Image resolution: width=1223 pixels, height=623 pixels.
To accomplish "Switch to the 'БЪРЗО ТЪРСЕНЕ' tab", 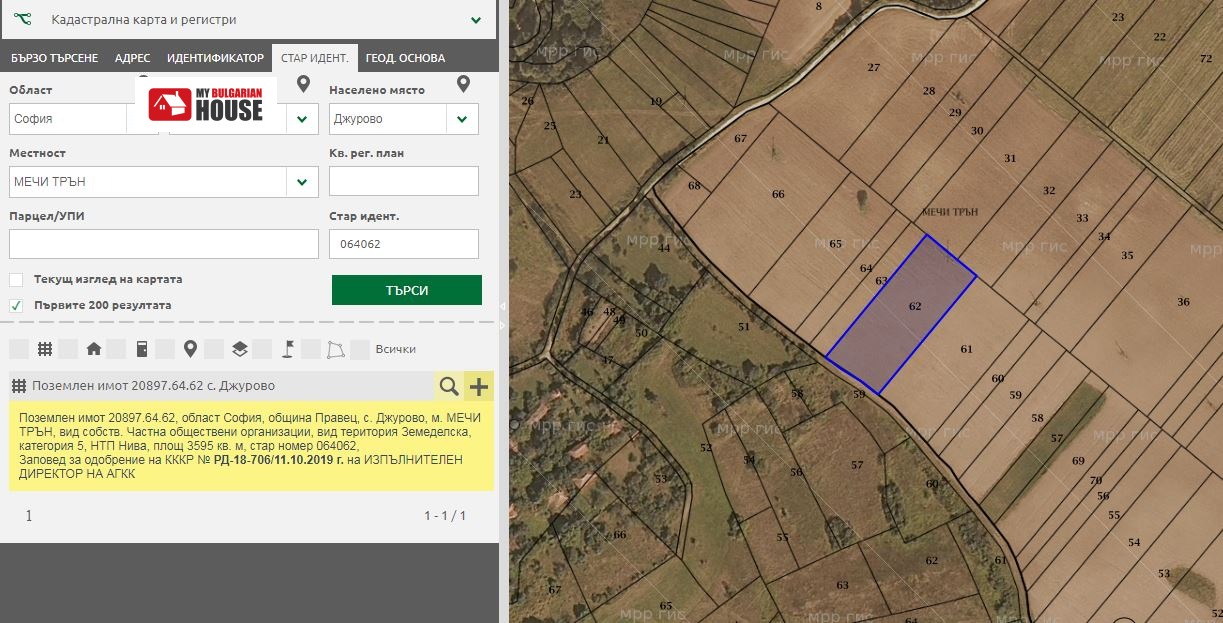I will point(54,58).
